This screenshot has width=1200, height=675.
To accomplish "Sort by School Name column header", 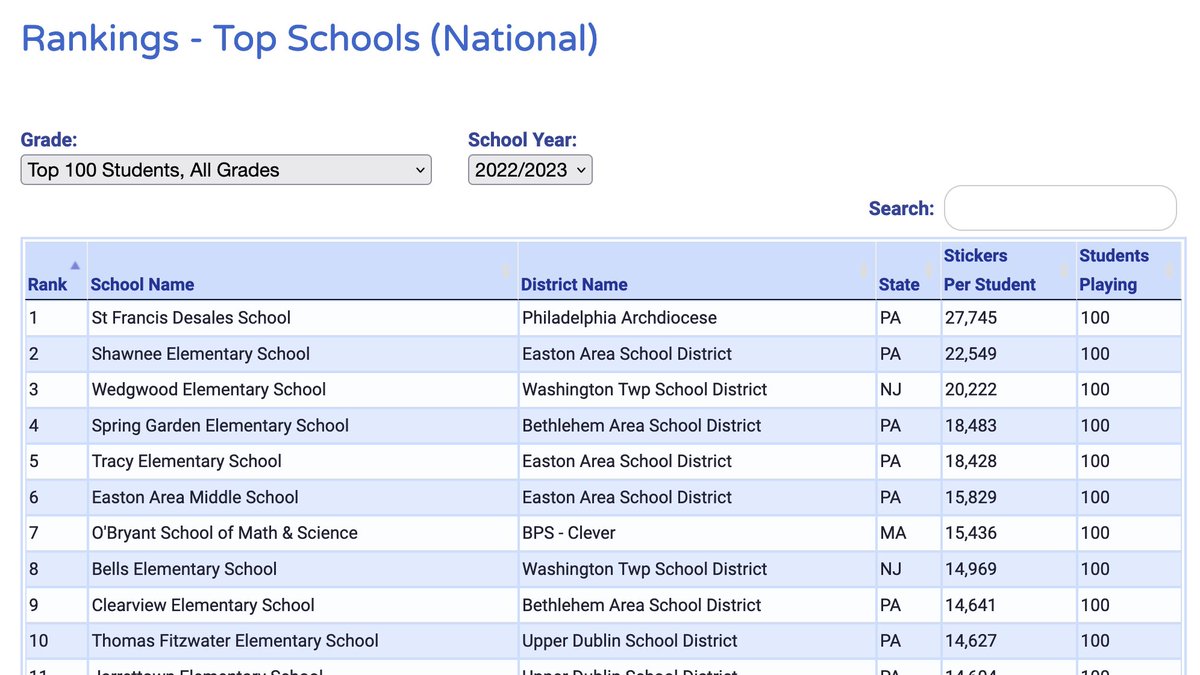I will (302, 270).
